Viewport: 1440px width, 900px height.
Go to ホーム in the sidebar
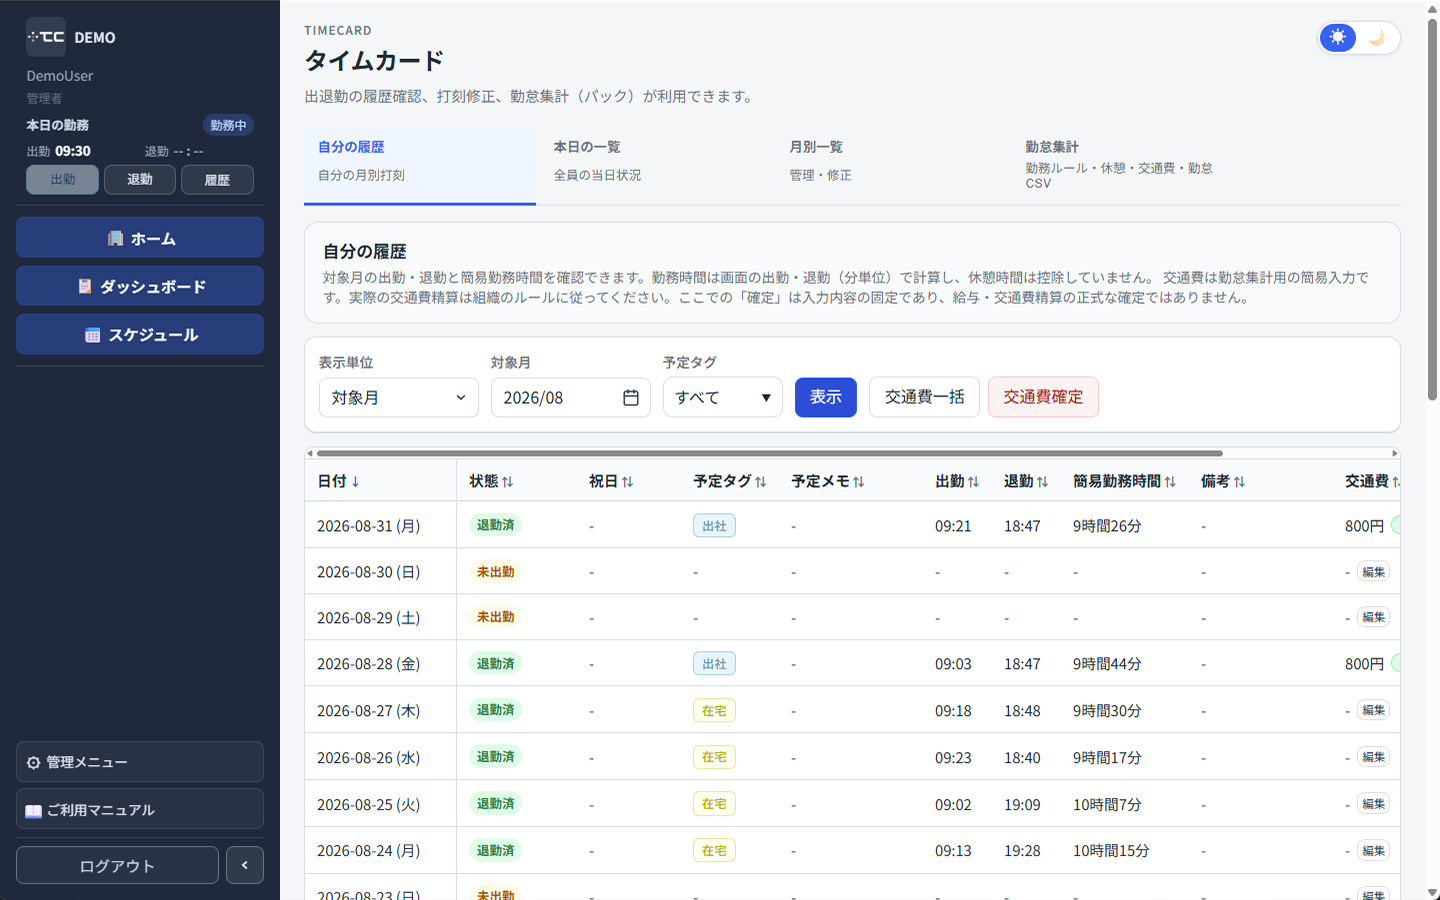pyautogui.click(x=140, y=238)
